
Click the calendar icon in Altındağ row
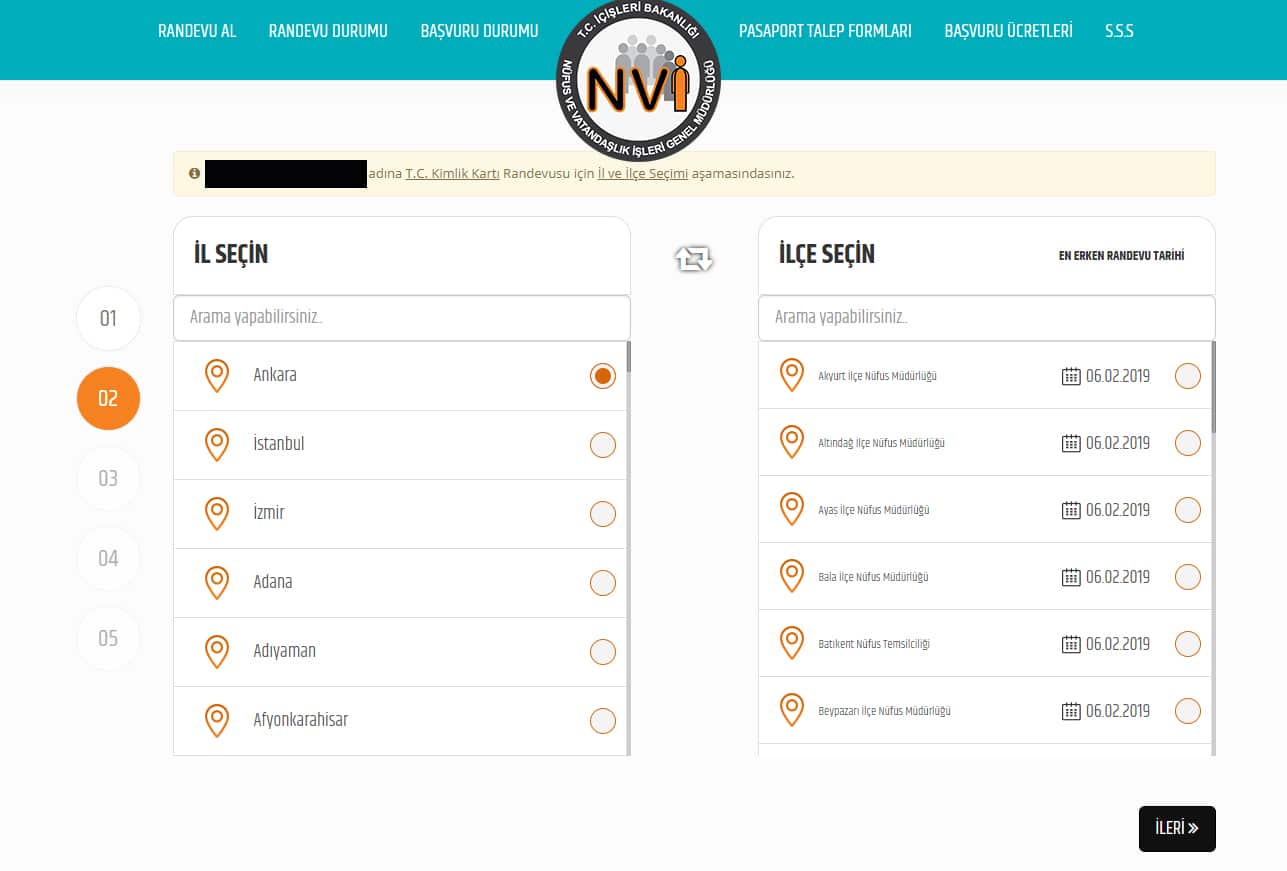pyautogui.click(x=1071, y=443)
